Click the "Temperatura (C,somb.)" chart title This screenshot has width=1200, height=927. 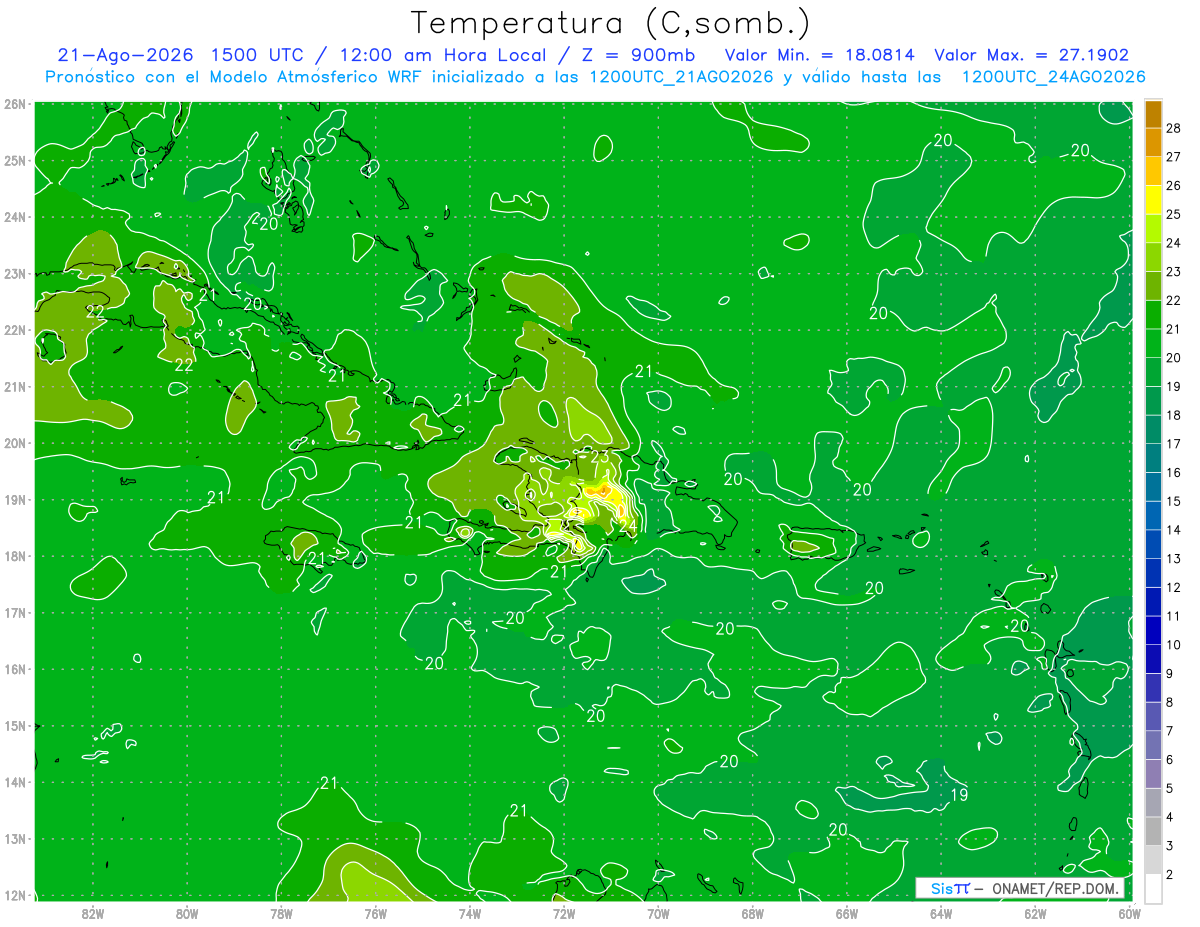coord(611,24)
